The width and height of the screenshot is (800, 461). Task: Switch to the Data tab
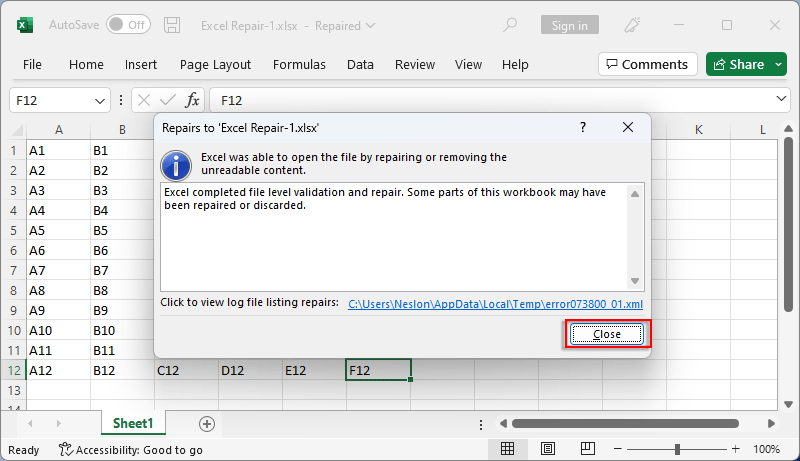(360, 65)
